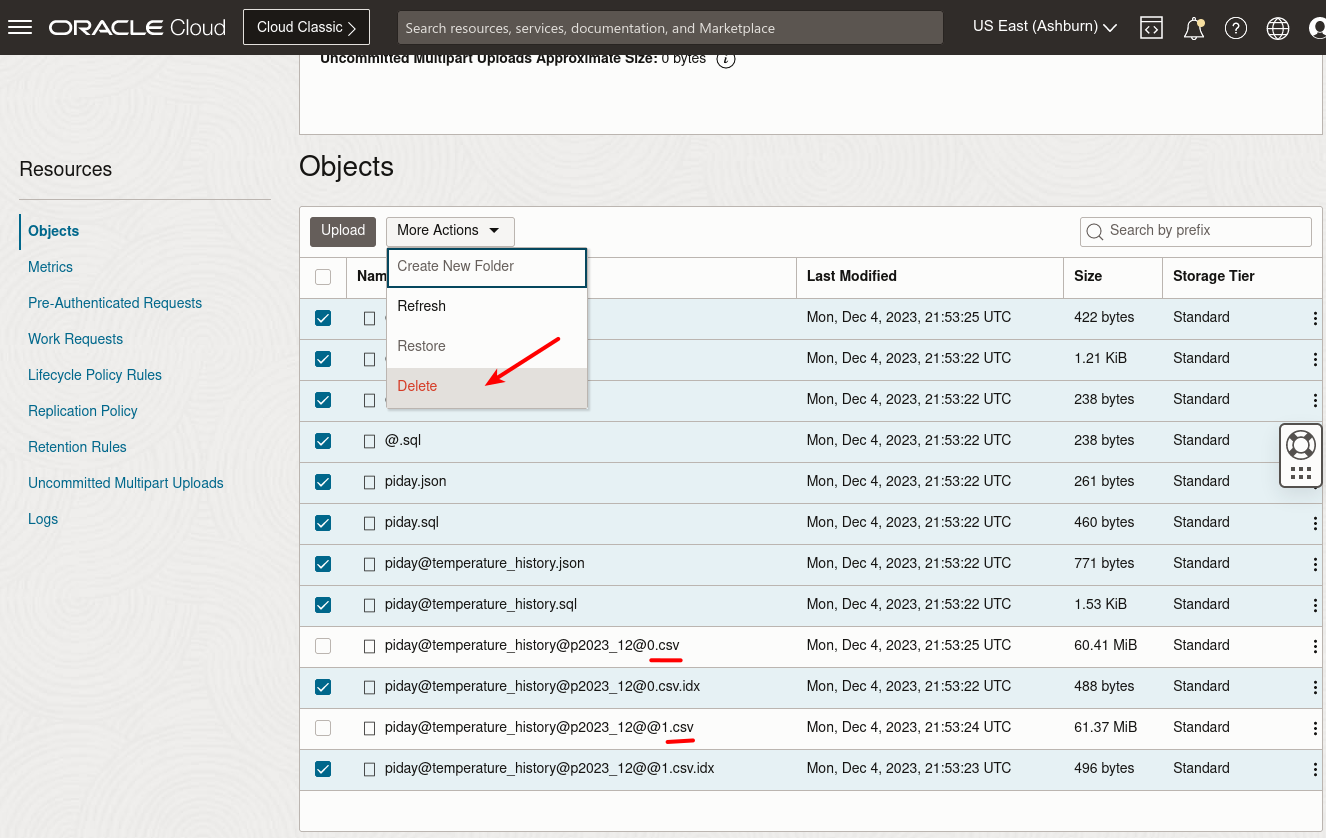Open the kebab menu for piday.json row
Image resolution: width=1326 pixels, height=838 pixels.
[1315, 481]
